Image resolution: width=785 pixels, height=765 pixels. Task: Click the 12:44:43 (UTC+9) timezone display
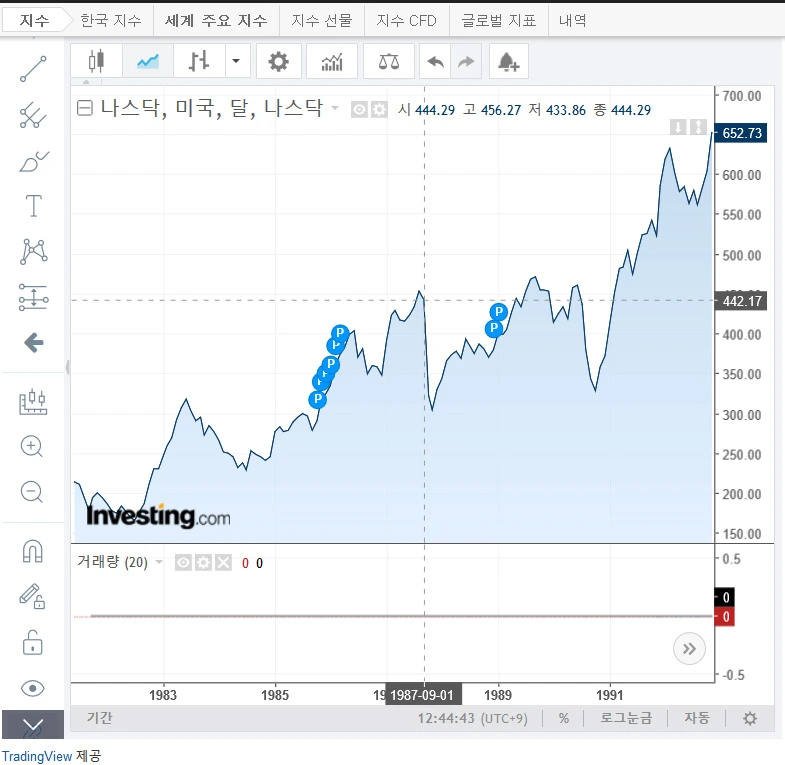[473, 718]
